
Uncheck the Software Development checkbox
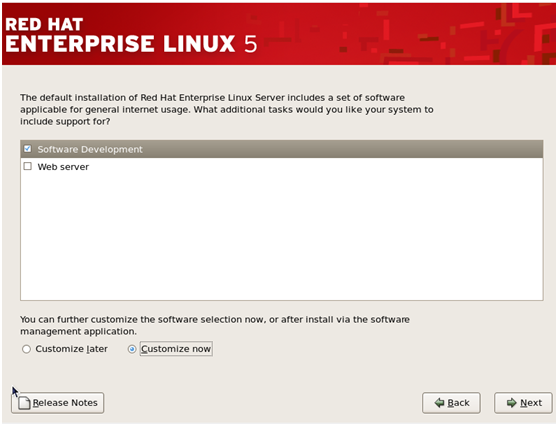27,149
